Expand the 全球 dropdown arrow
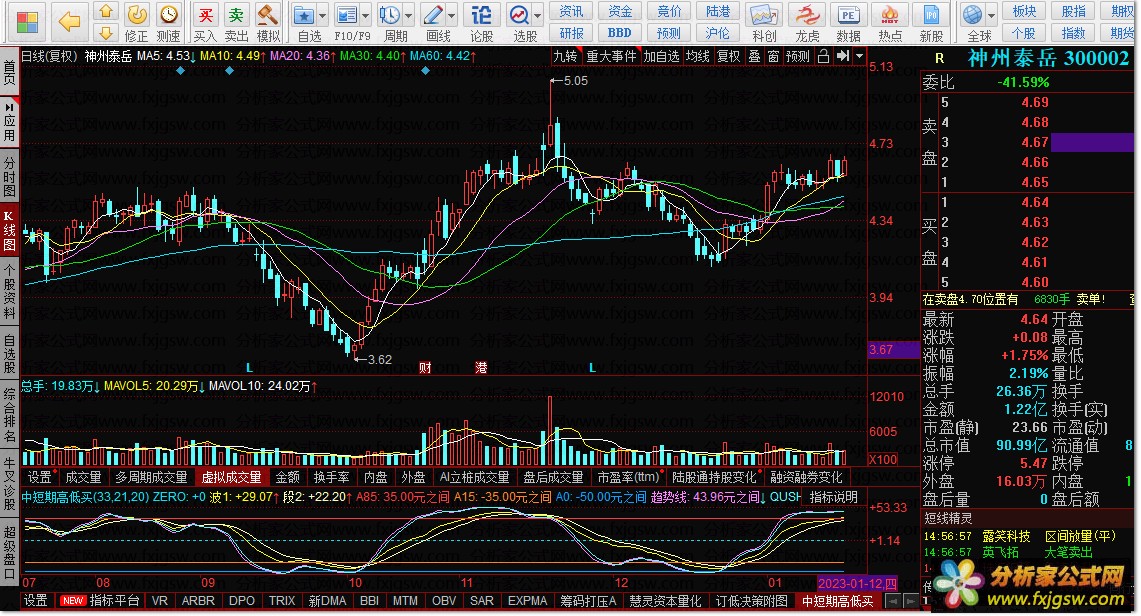Image resolution: width=1141 pixels, height=616 pixels. 991,15
